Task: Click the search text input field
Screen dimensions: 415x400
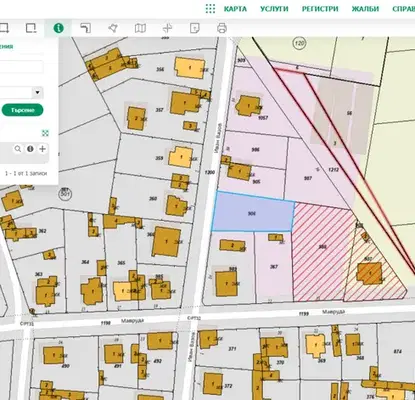Action: 21,67
